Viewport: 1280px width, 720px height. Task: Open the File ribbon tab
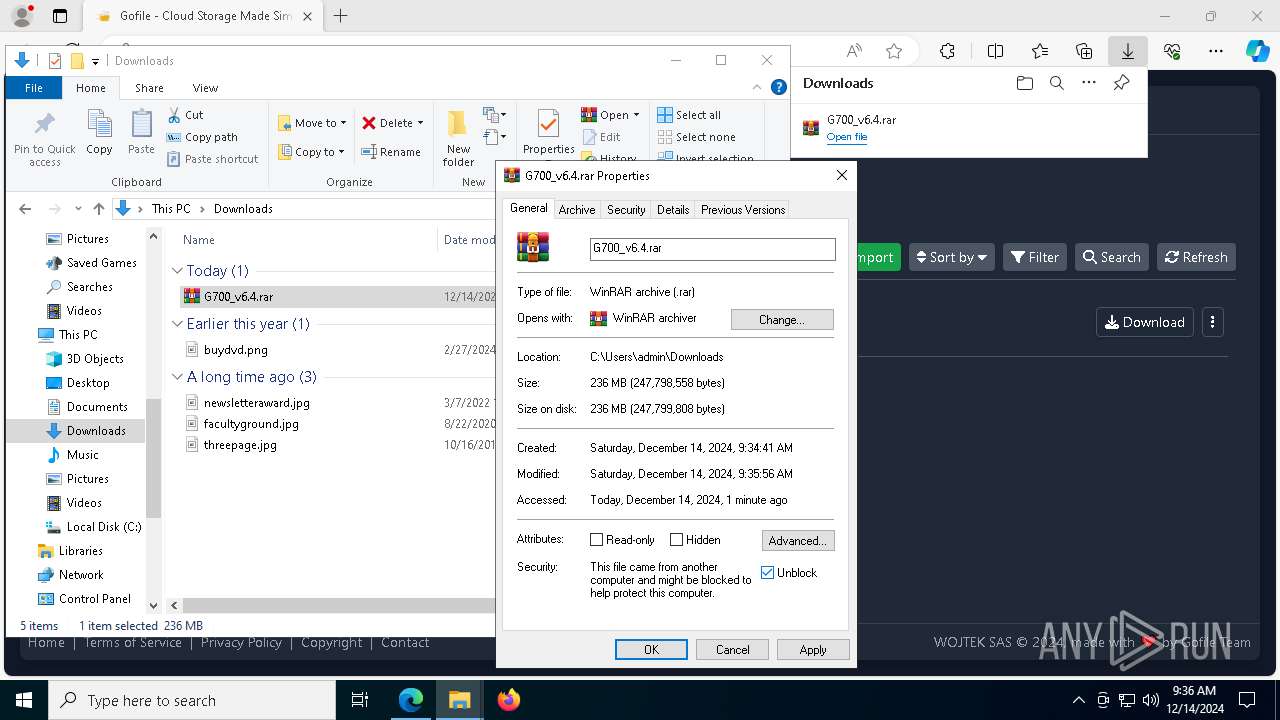click(34, 88)
